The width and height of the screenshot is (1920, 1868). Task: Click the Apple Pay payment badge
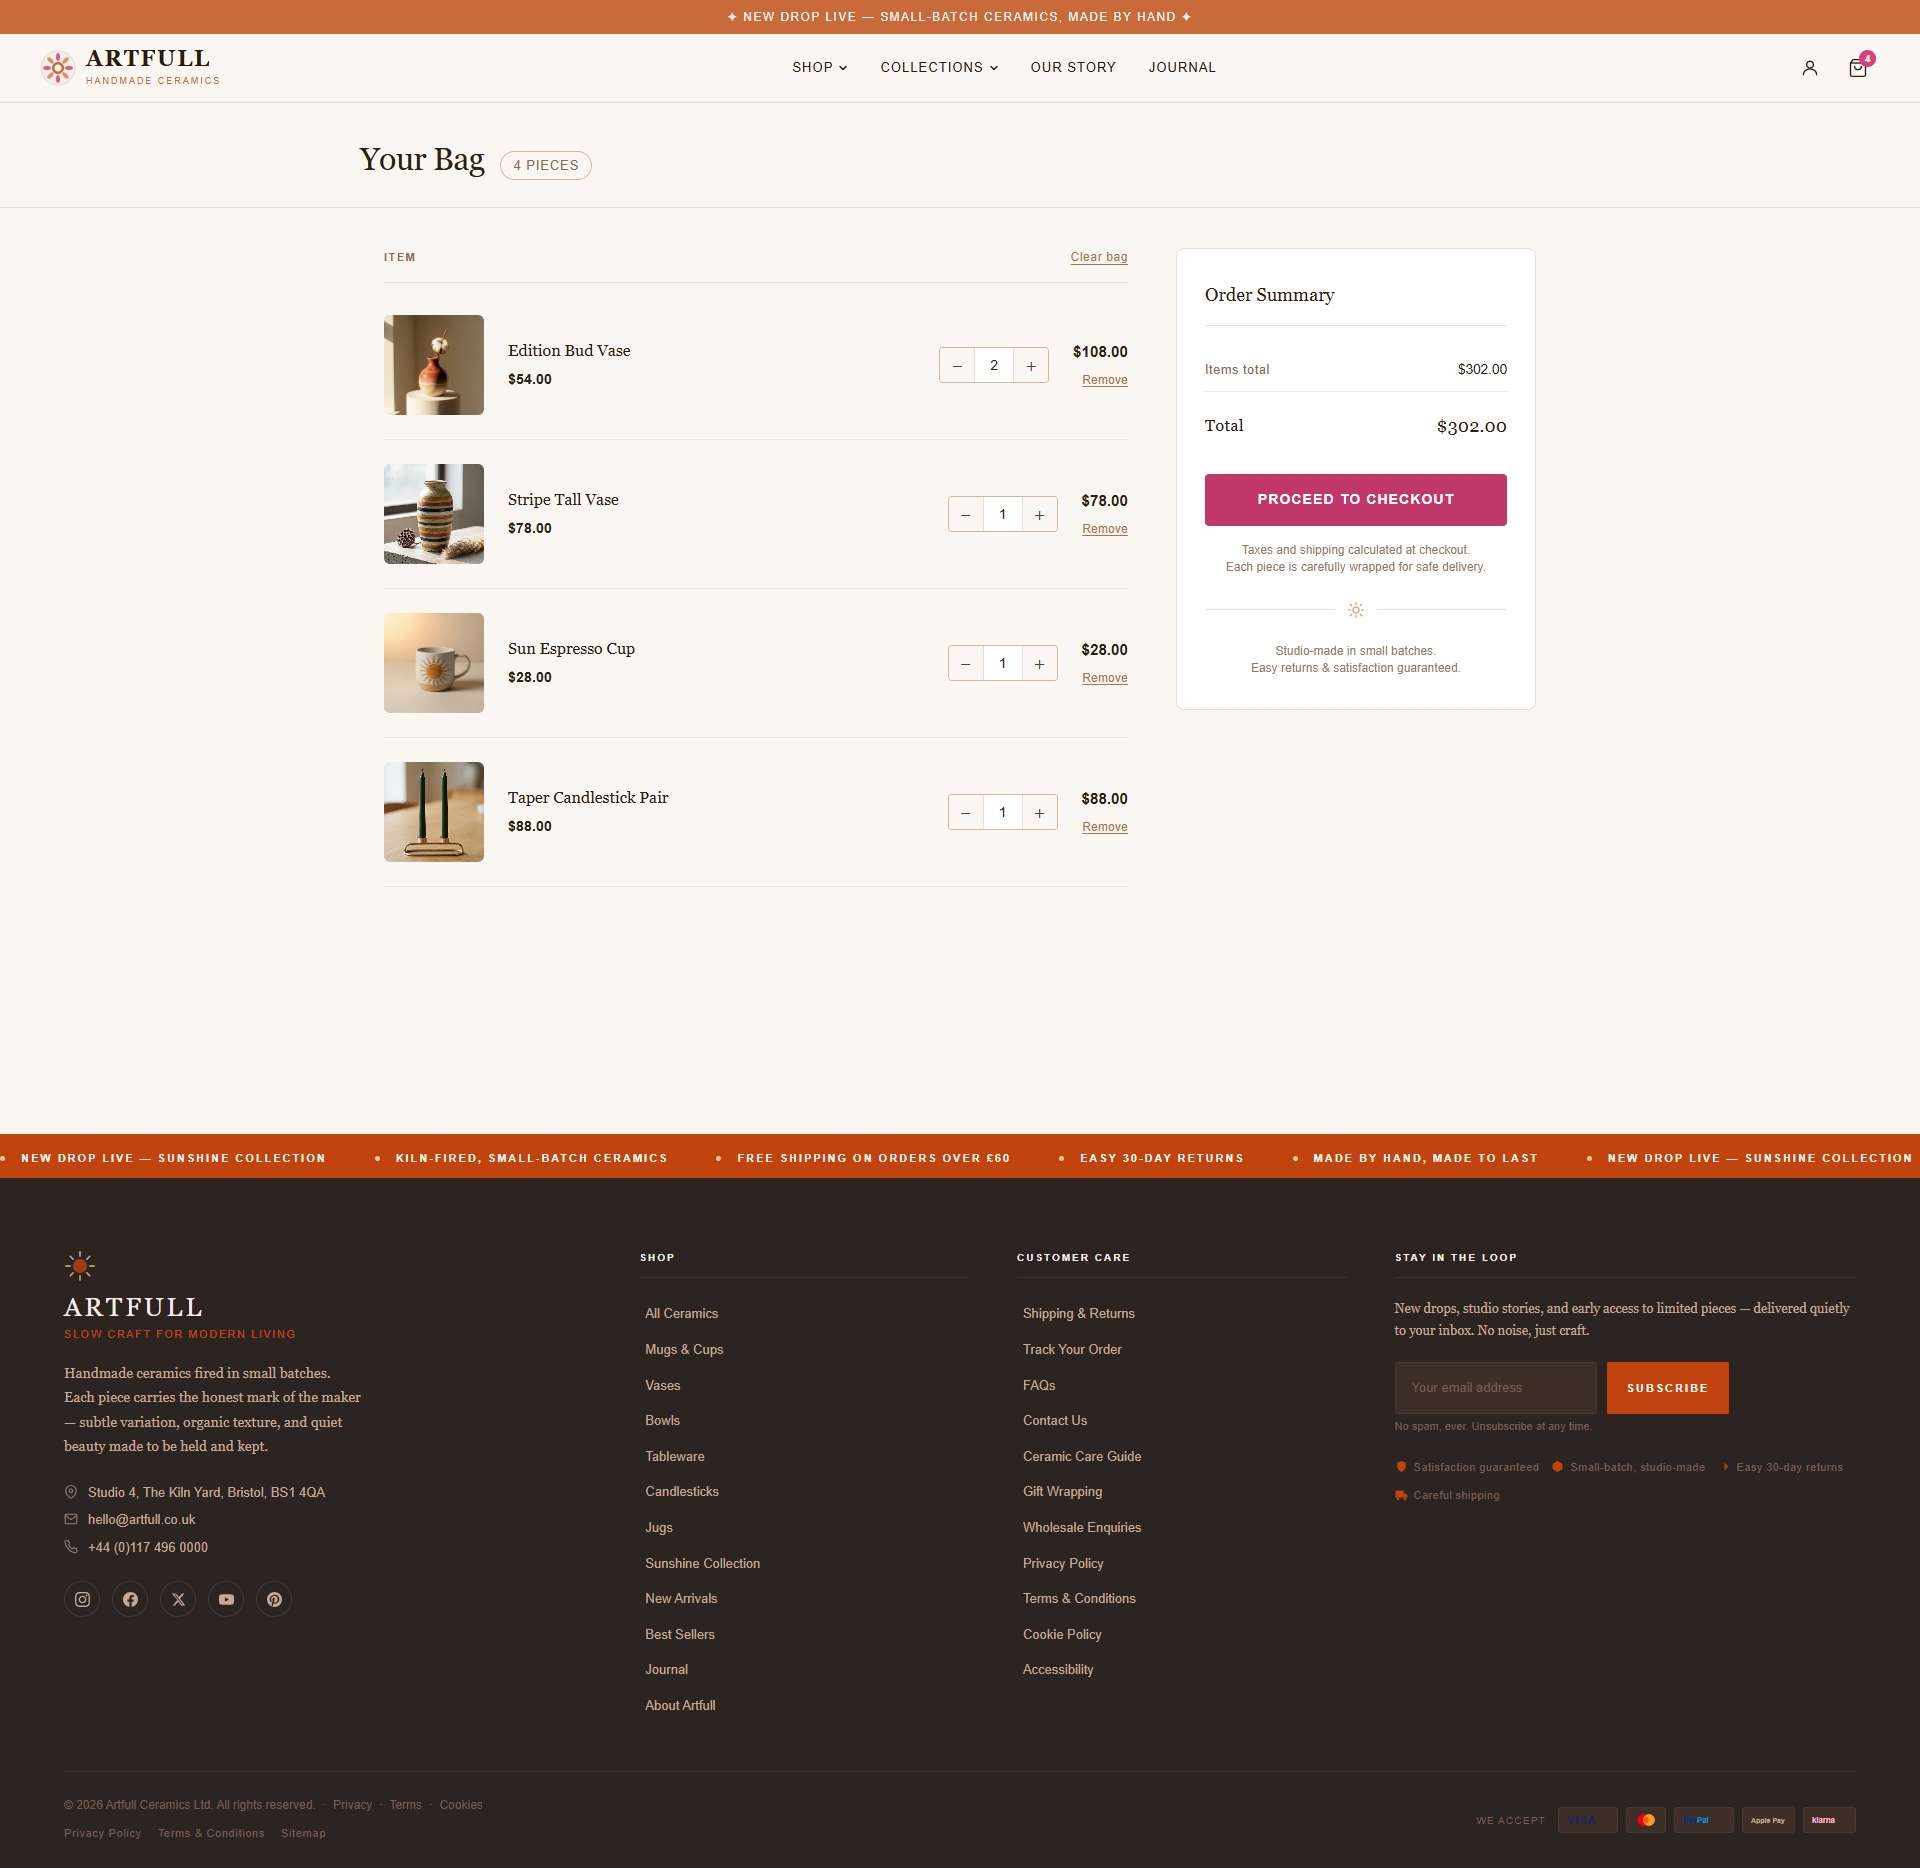click(x=1768, y=1820)
